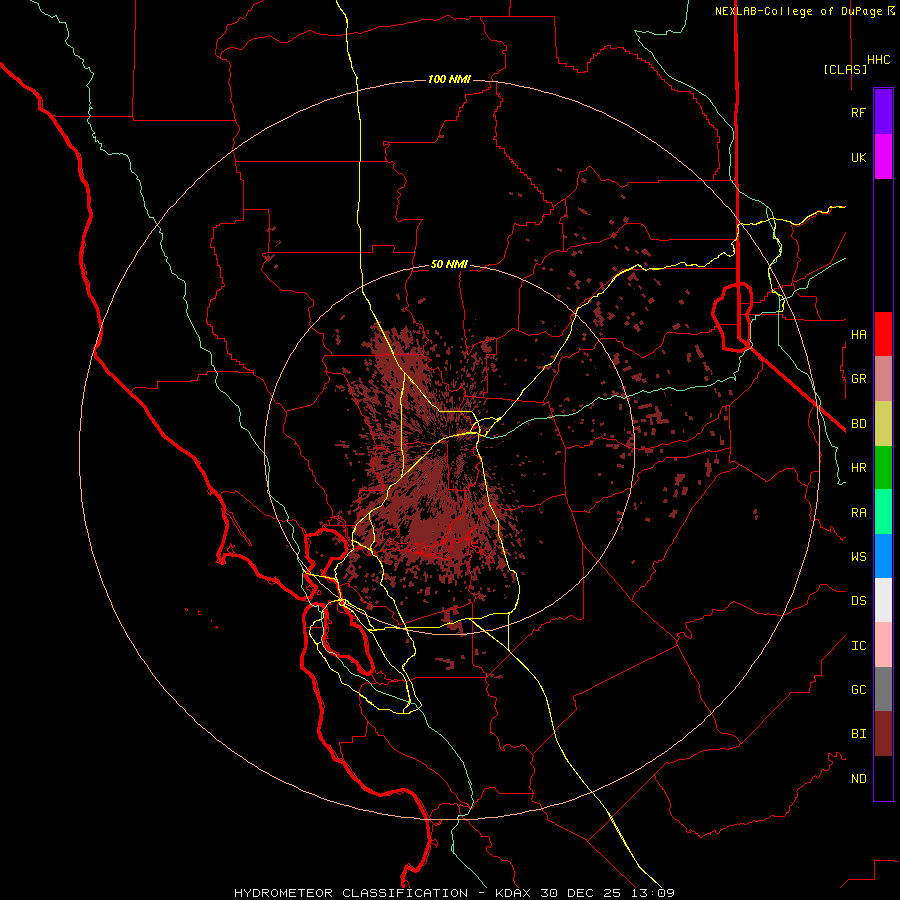Click the RF legend label
900x900 pixels.
click(858, 112)
